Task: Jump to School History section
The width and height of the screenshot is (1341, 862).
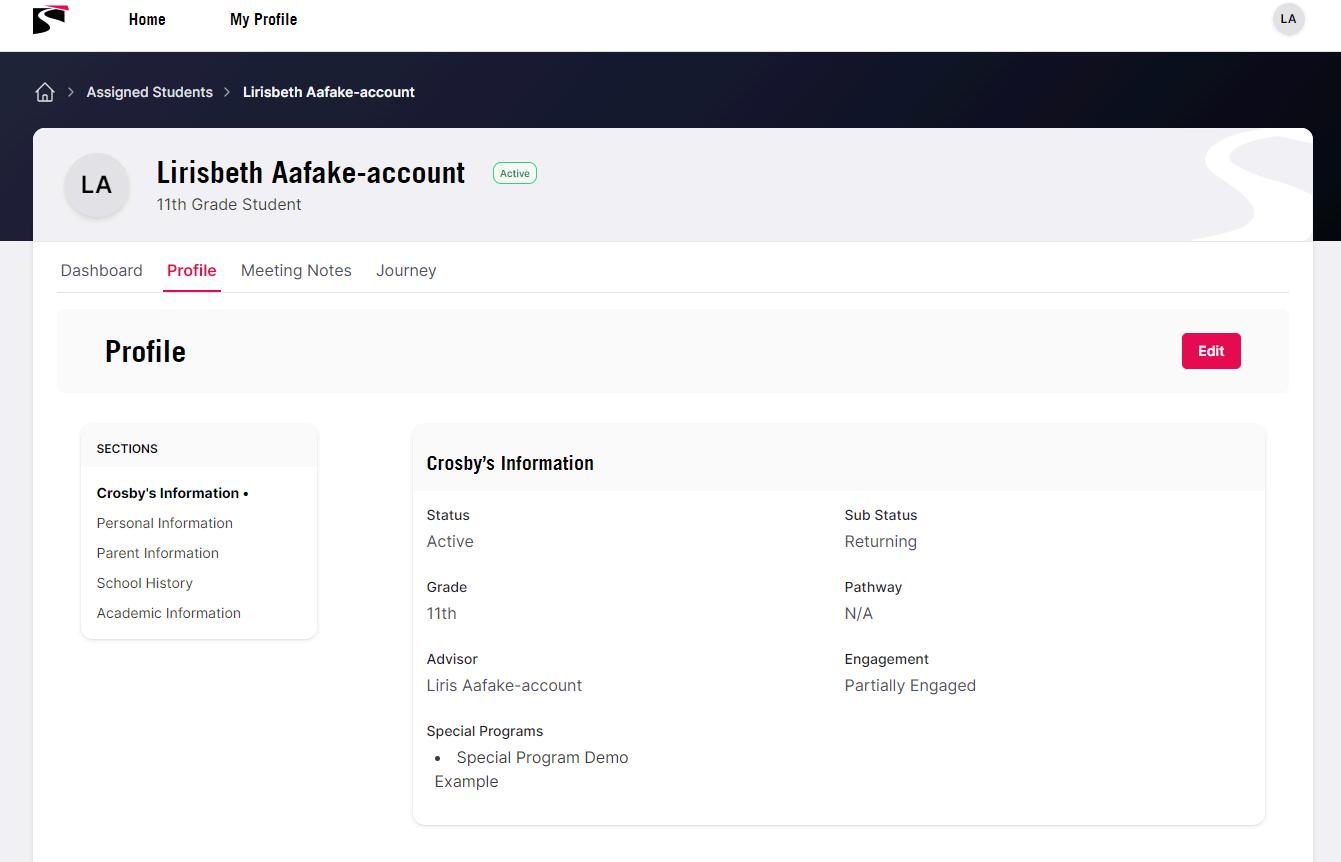Action: point(145,583)
